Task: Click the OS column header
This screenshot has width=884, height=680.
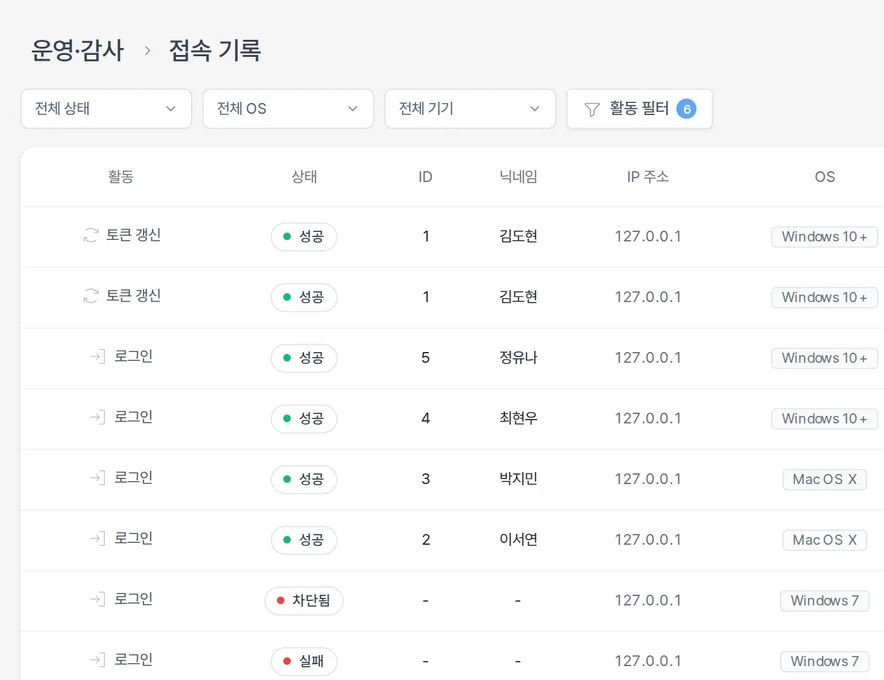Action: pos(825,177)
